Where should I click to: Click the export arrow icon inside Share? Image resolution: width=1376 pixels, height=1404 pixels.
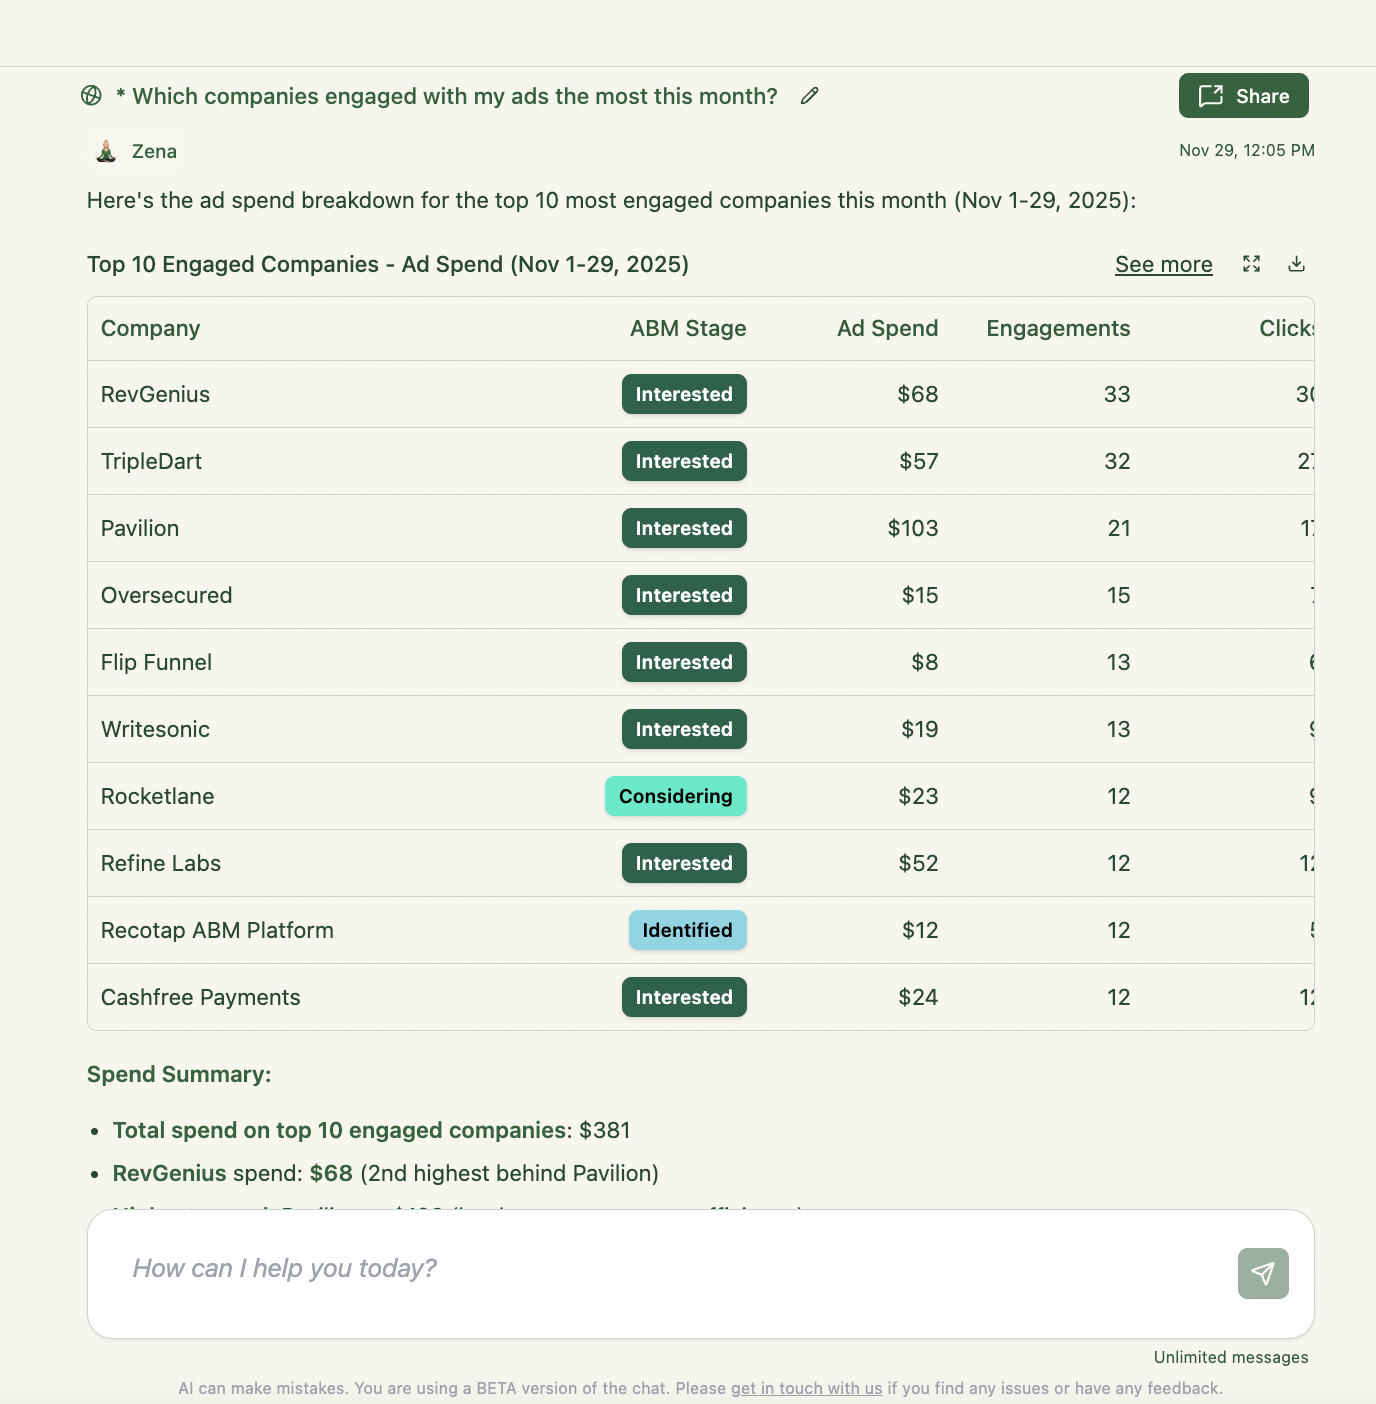1211,95
